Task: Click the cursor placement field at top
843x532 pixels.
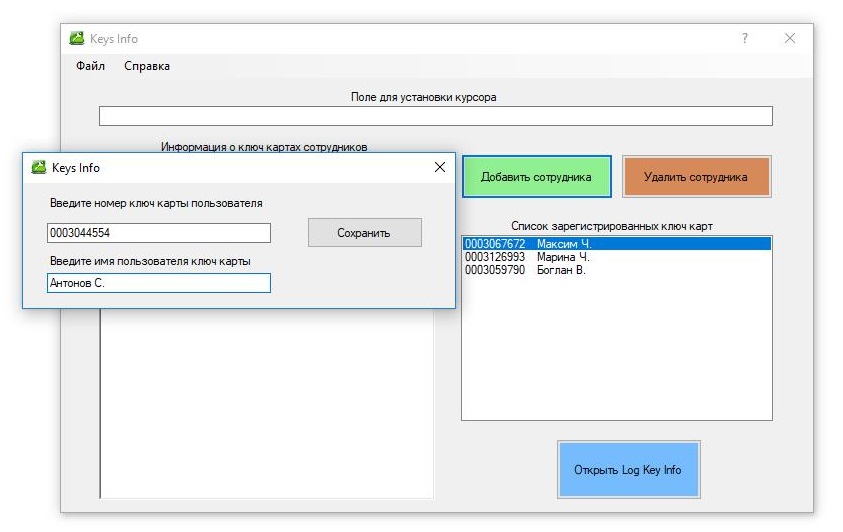Action: click(x=435, y=116)
